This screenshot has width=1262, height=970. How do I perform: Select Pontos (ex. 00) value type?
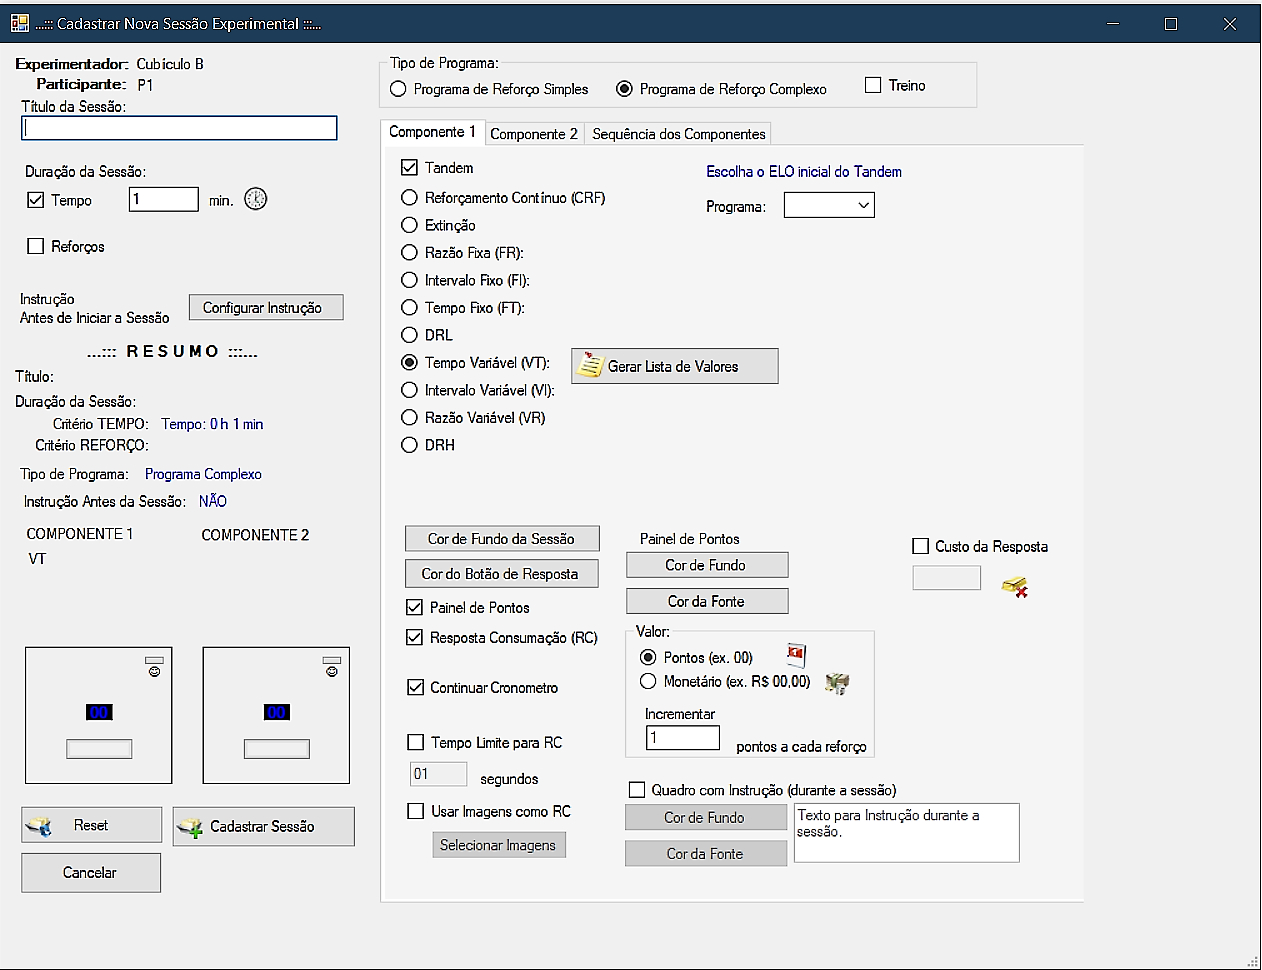click(x=648, y=657)
